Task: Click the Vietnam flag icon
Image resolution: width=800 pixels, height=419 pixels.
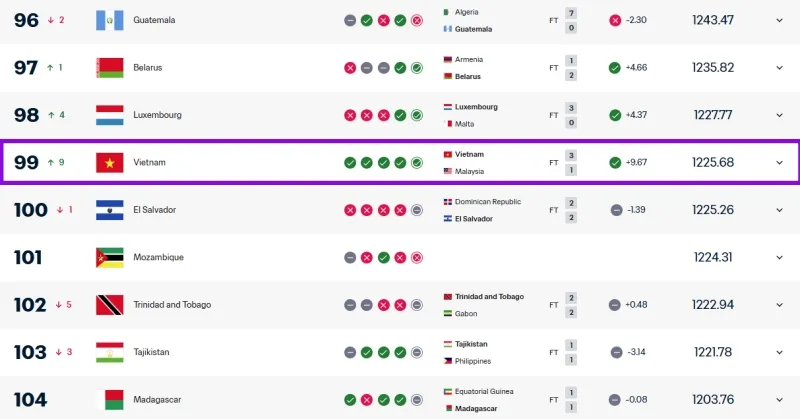Action: pyautogui.click(x=109, y=163)
